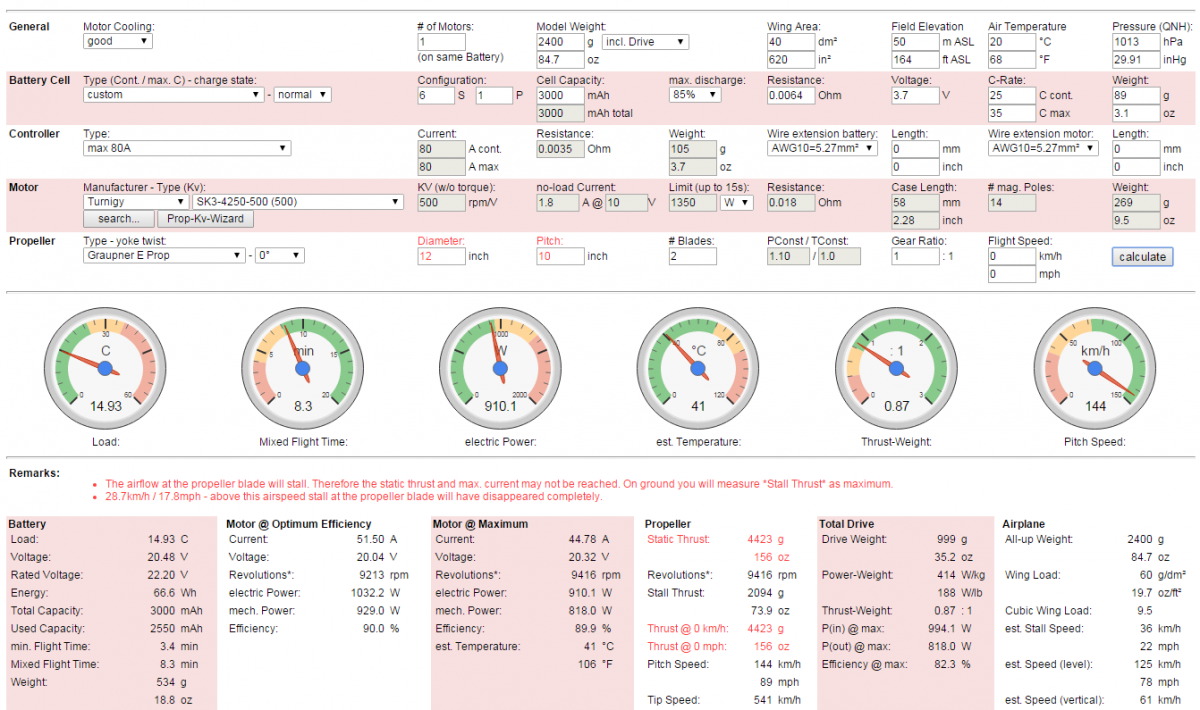Open the charge state 'normal' dropdown
The width and height of the screenshot is (1200, 710).
click(x=302, y=95)
